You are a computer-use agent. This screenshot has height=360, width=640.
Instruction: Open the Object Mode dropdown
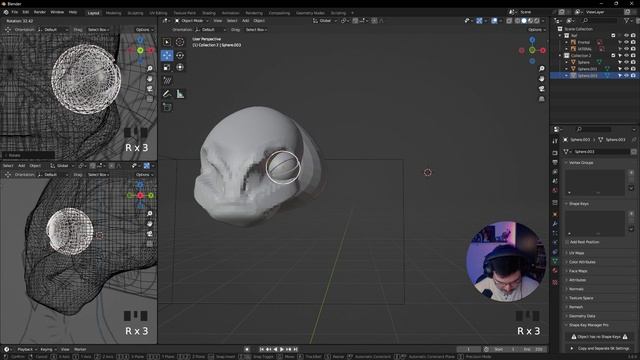tap(191, 20)
